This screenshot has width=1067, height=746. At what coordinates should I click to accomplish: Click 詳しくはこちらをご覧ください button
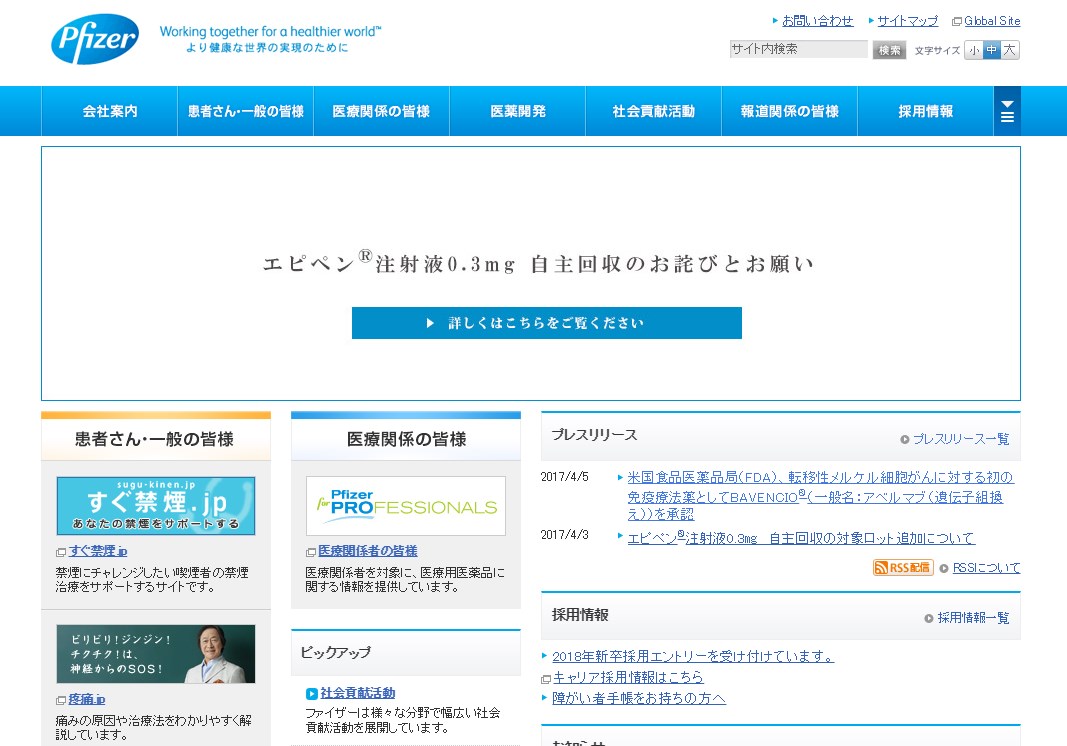pyautogui.click(x=546, y=323)
